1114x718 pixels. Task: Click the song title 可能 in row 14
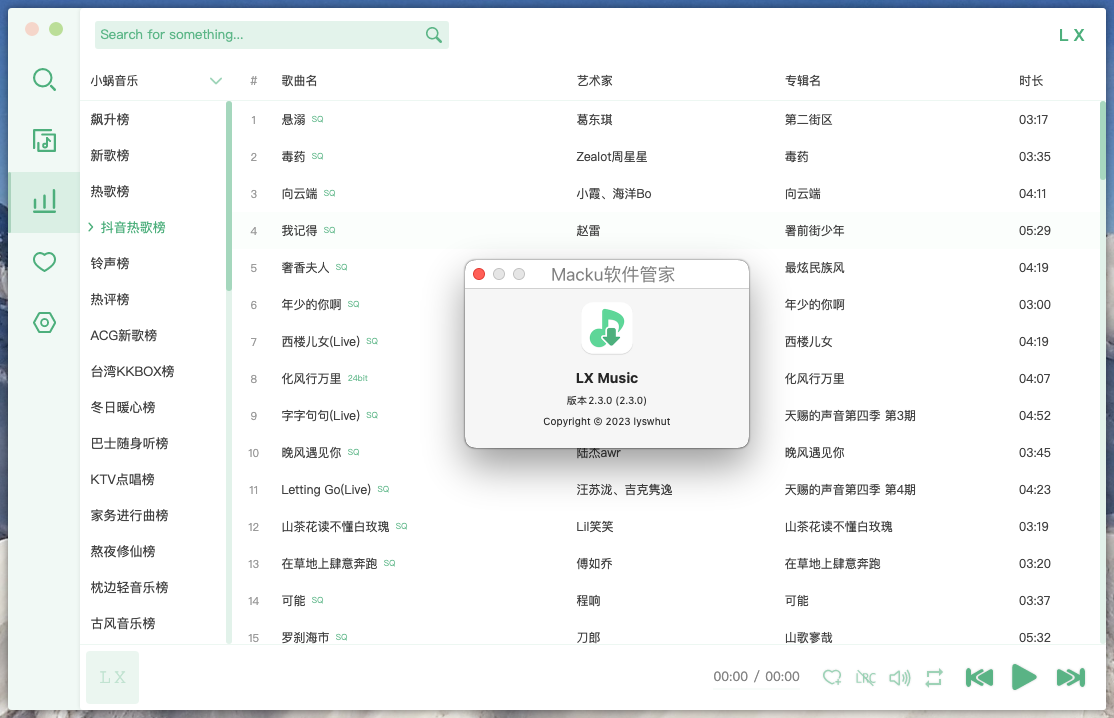(x=293, y=601)
